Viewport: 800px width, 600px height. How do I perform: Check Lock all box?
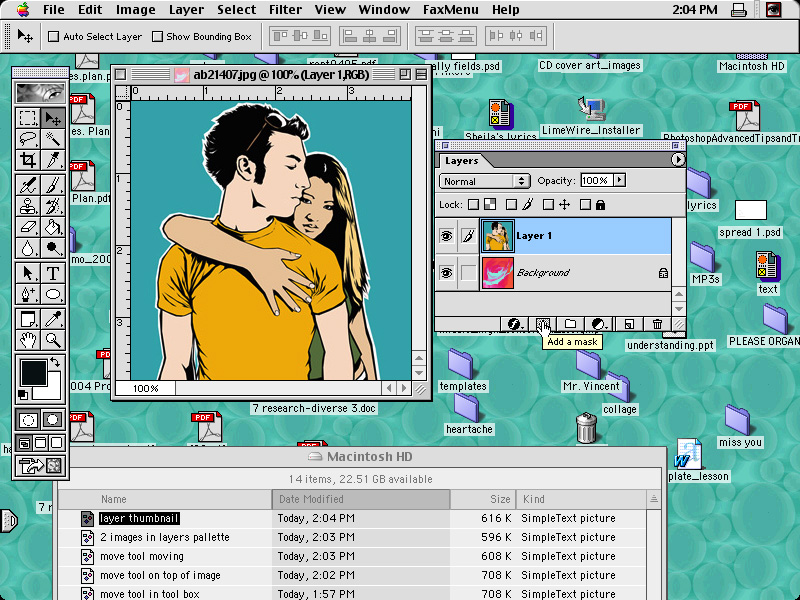click(x=585, y=205)
